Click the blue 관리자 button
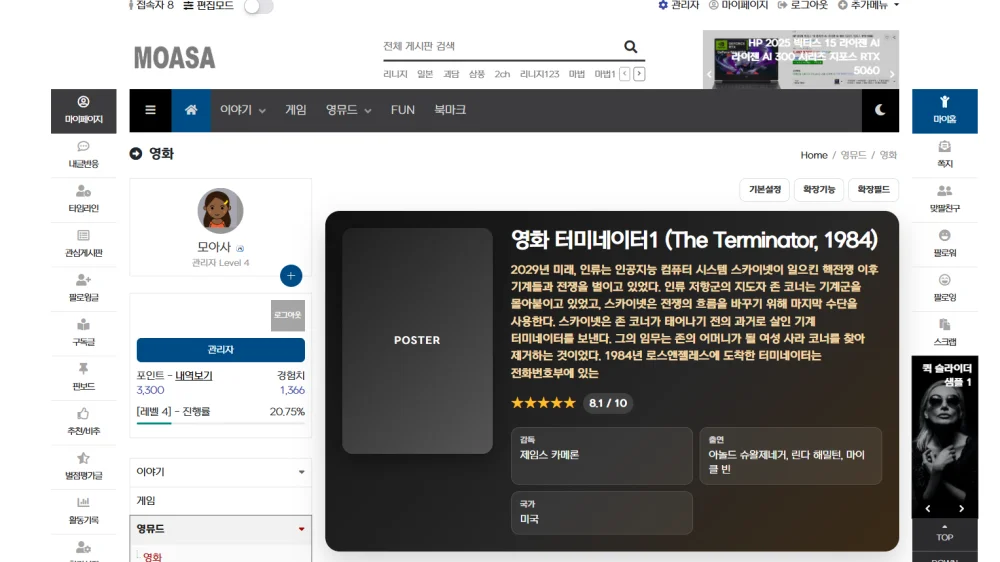Image resolution: width=1000 pixels, height=562 pixels. click(x=221, y=350)
